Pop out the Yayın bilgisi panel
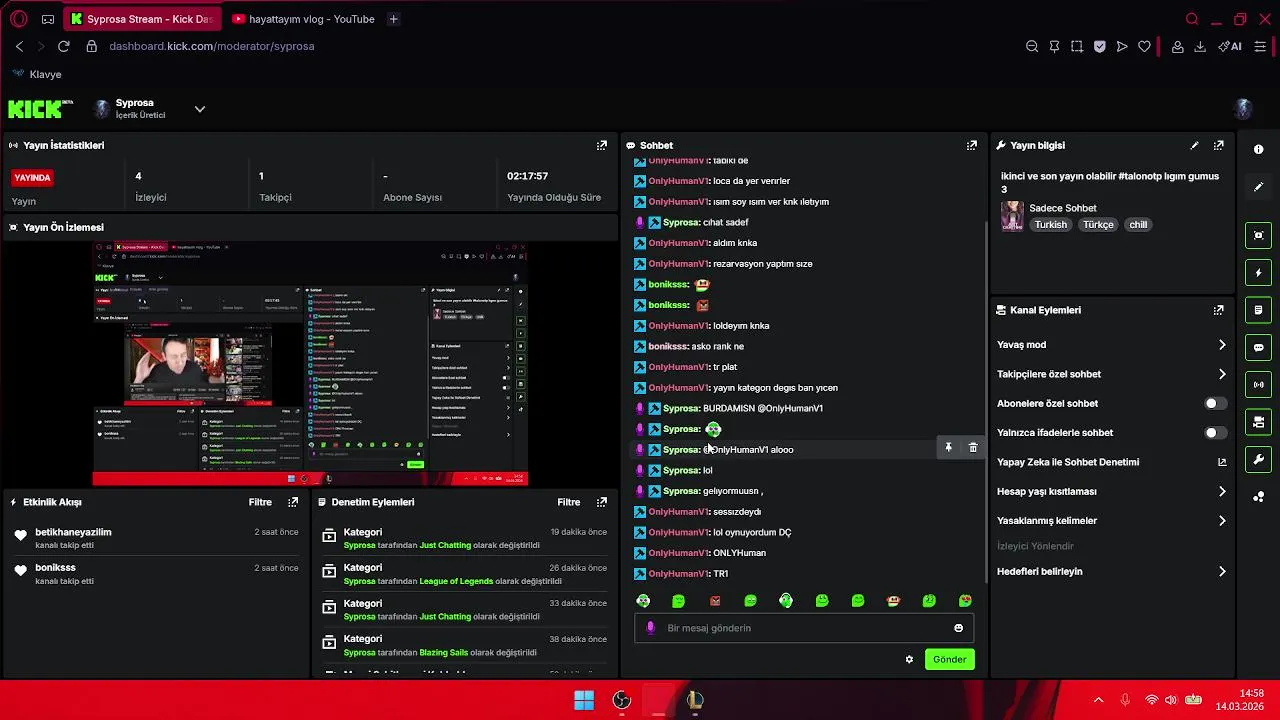The image size is (1280, 720). (1218, 145)
